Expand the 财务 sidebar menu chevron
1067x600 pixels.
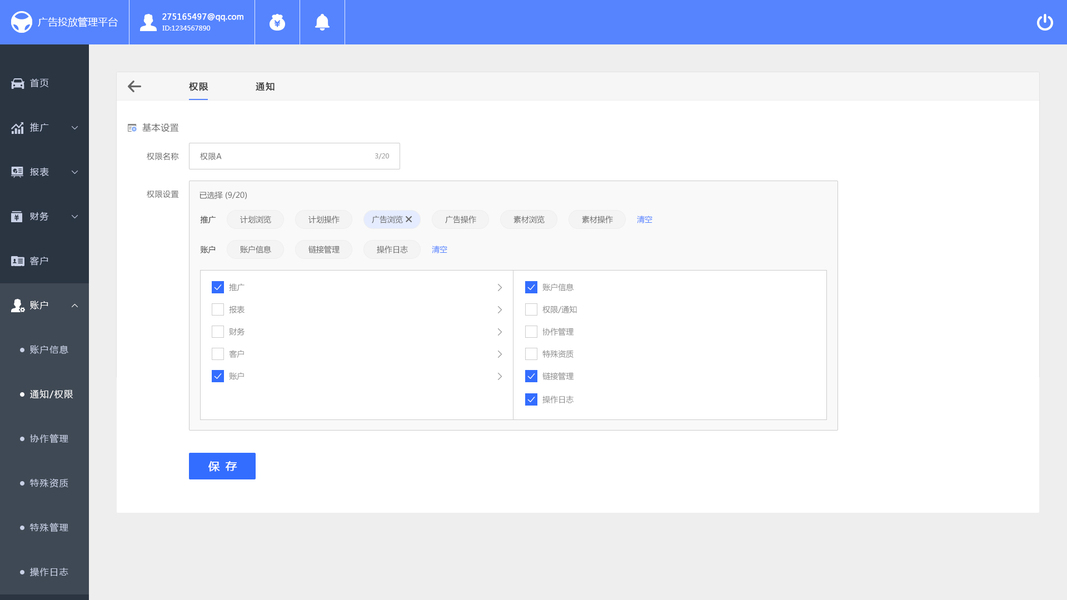point(75,216)
